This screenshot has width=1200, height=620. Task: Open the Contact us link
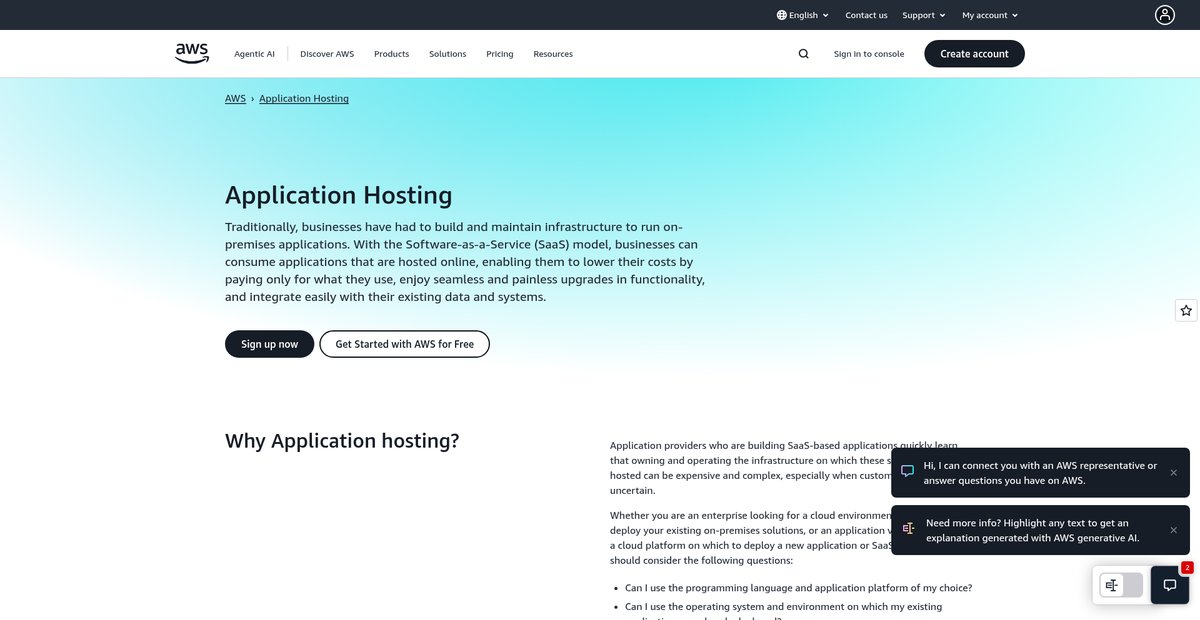pyautogui.click(x=866, y=15)
